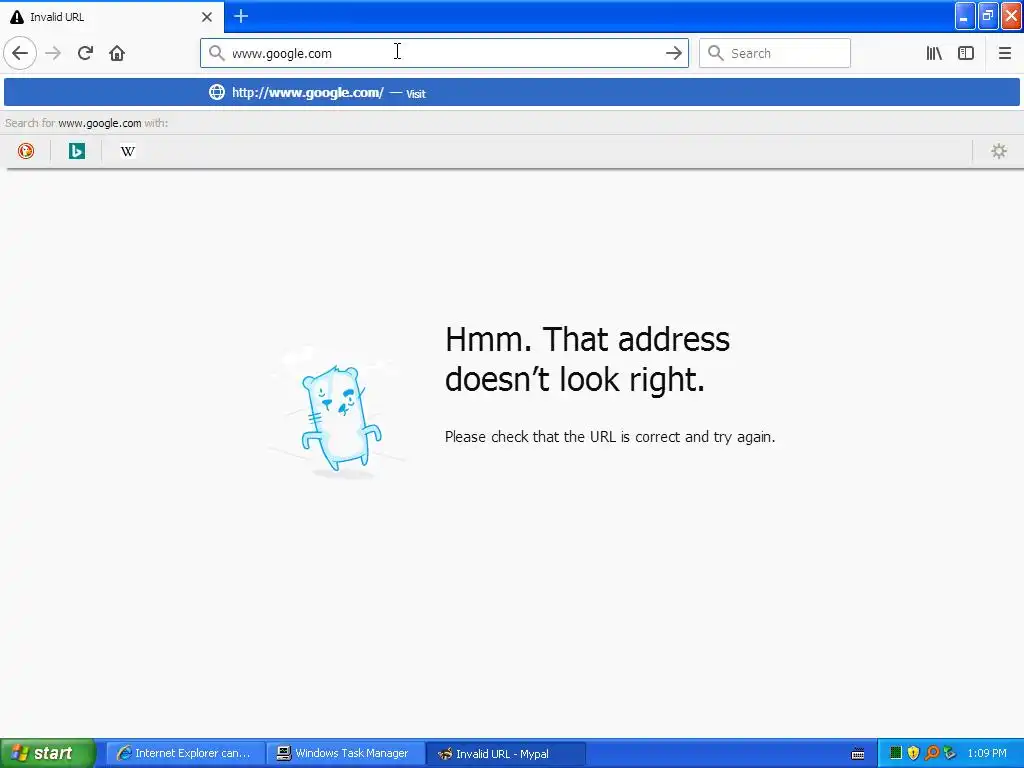Focus the www.google.com address field
The image size is (1024, 768).
pos(444,53)
